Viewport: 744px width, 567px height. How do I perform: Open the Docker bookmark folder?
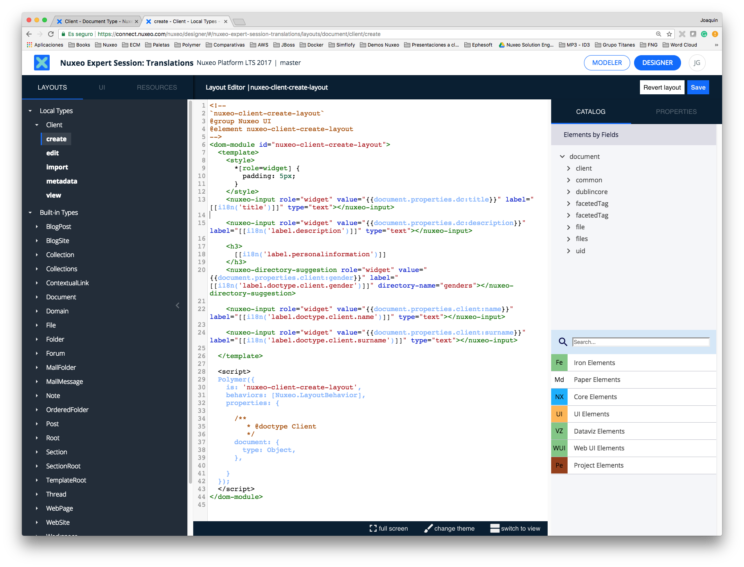point(311,45)
